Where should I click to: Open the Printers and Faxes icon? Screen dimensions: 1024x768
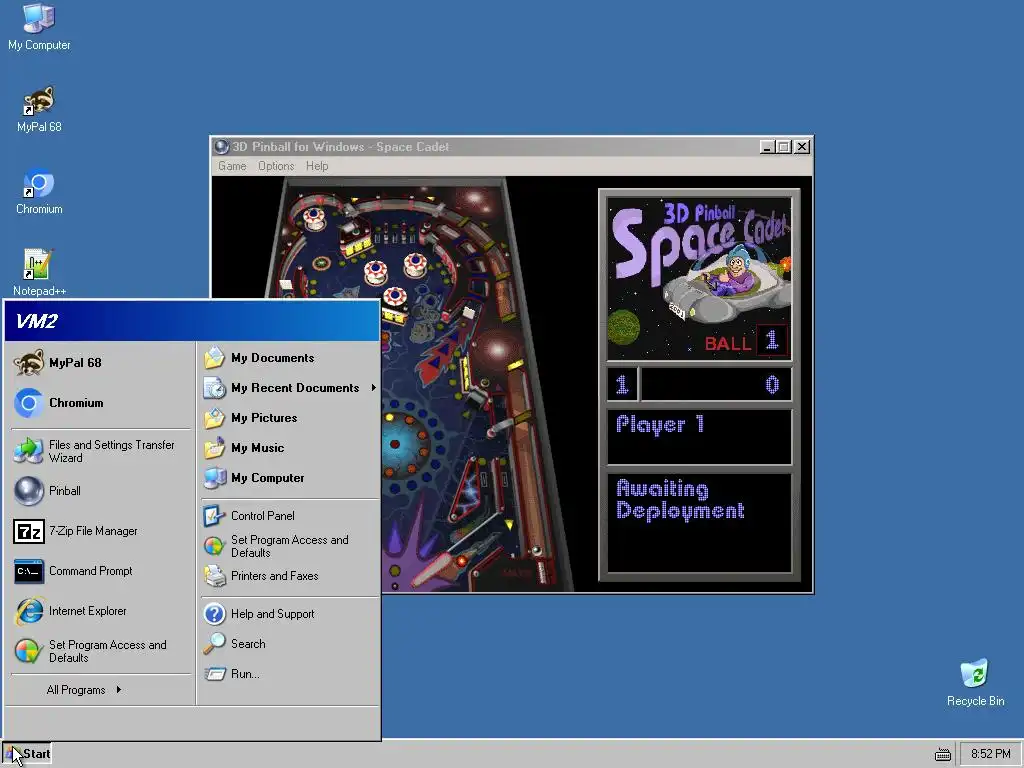pyautogui.click(x=214, y=576)
